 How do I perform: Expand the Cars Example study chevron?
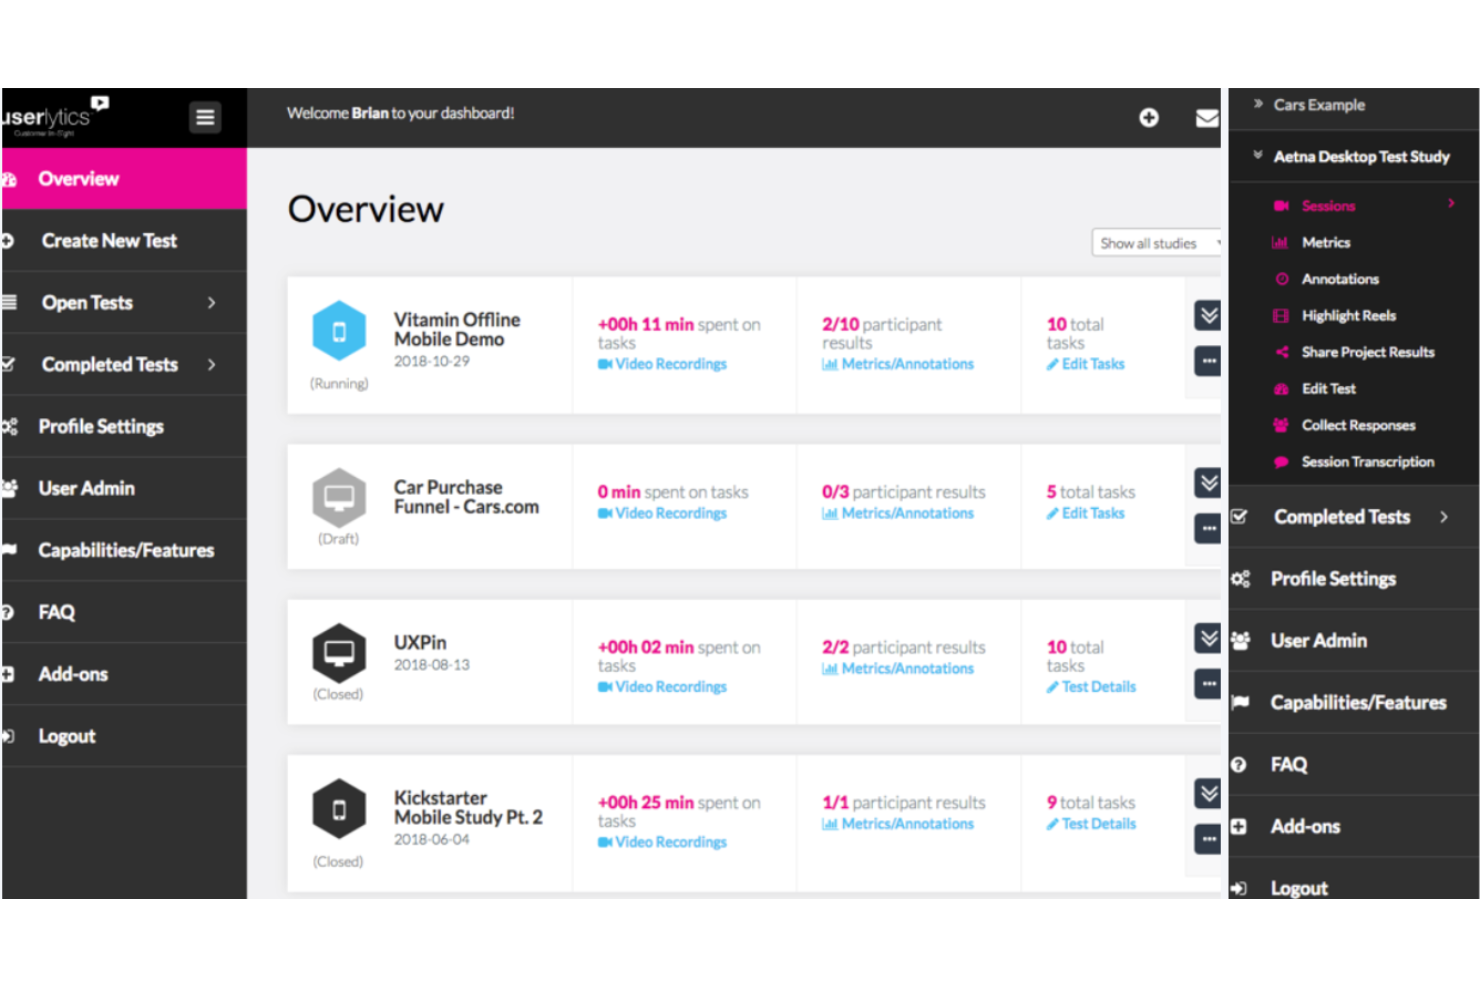[x=1258, y=101]
